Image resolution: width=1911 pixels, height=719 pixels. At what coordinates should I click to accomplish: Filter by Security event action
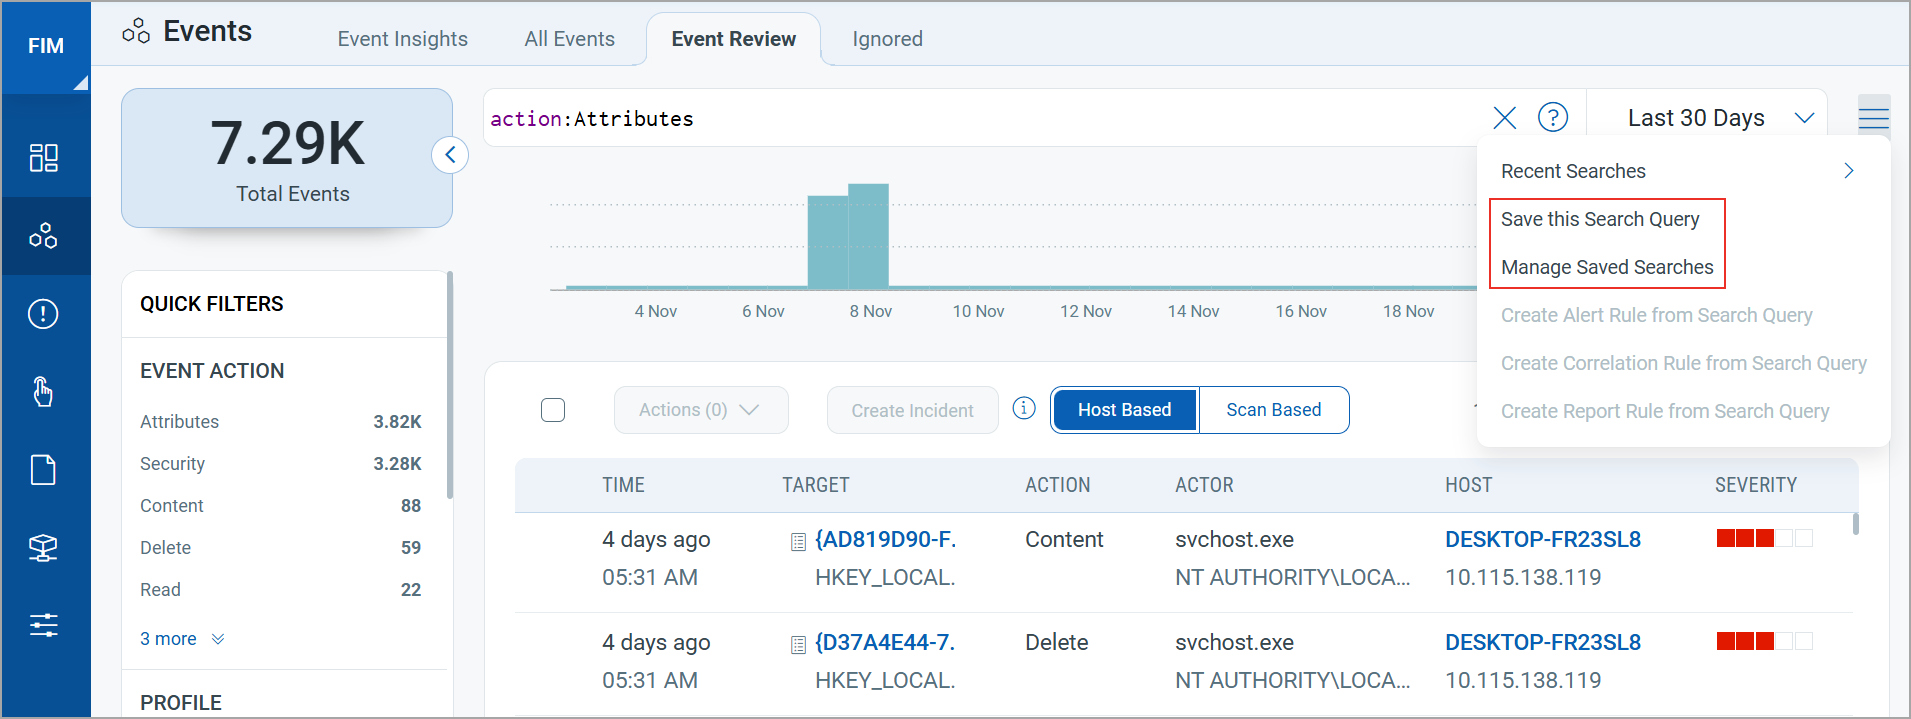(280, 464)
